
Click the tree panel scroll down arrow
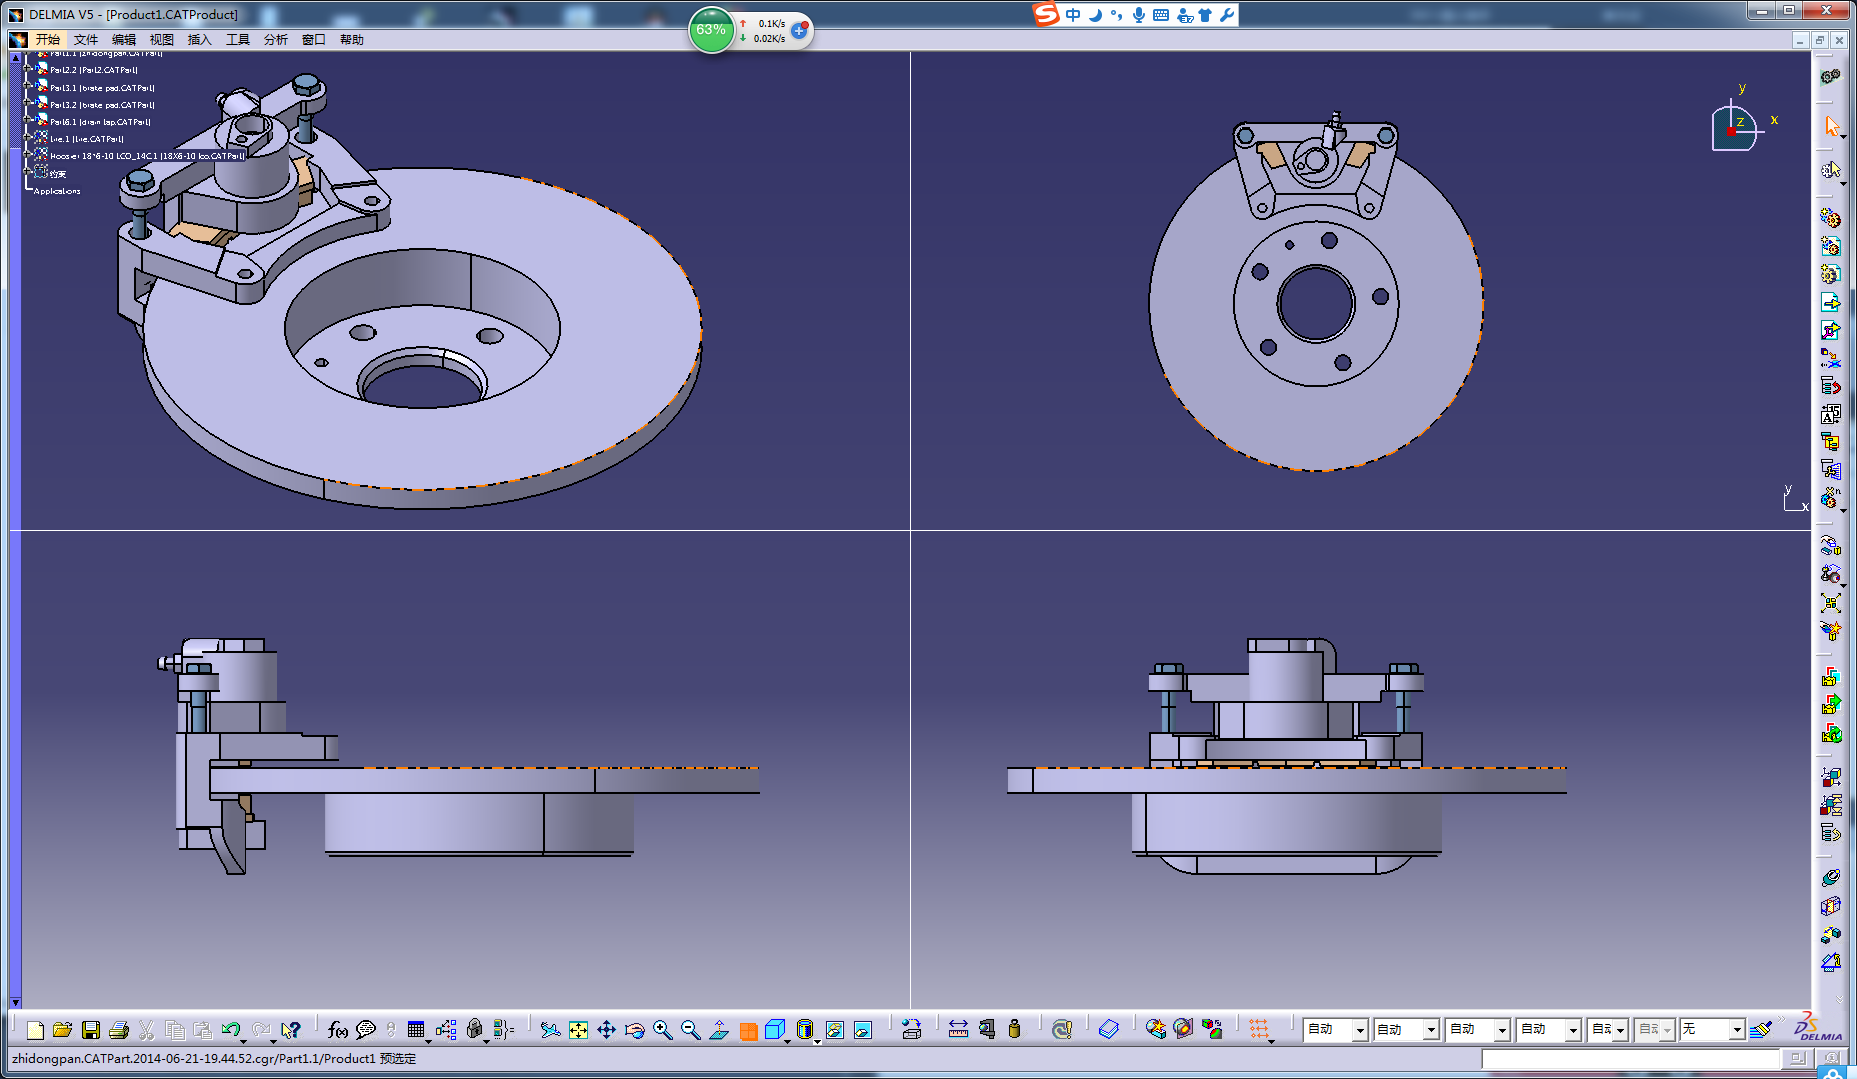pyautogui.click(x=15, y=1001)
